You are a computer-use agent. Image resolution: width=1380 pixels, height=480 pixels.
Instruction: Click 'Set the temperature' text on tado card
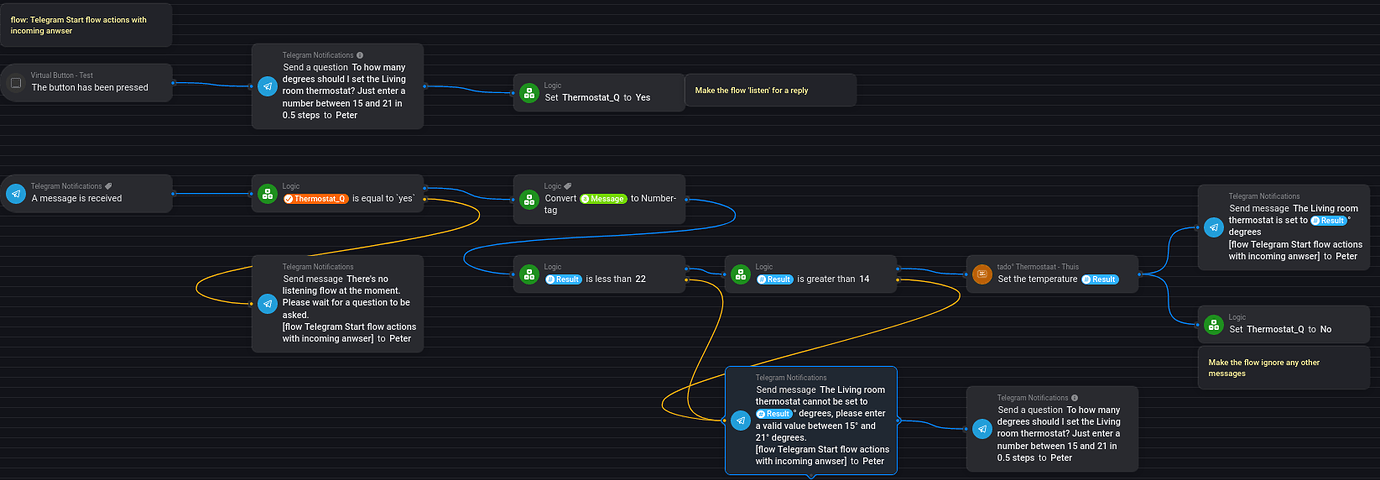coord(1038,279)
